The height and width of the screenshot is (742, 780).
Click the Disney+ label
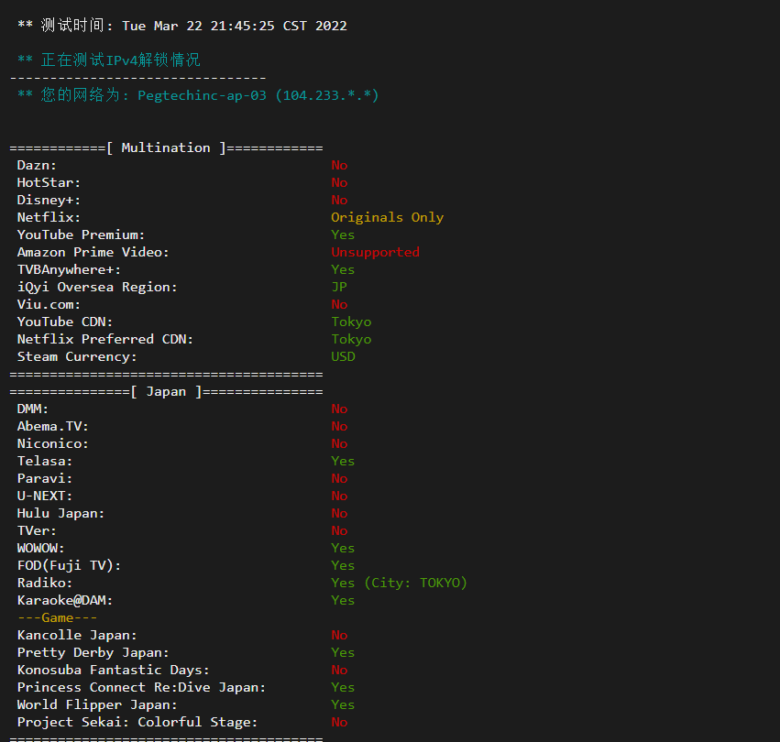(x=49, y=200)
